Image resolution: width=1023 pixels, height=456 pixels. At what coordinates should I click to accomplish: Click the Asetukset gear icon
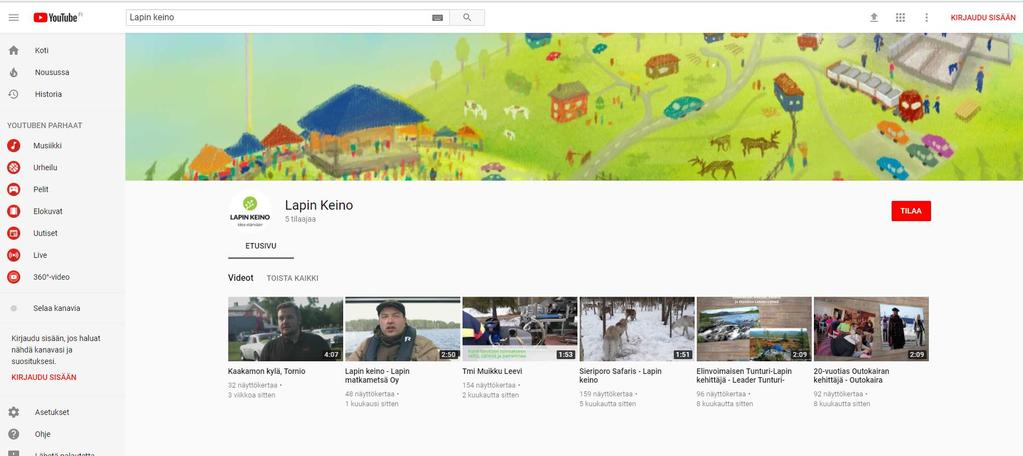pos(14,412)
